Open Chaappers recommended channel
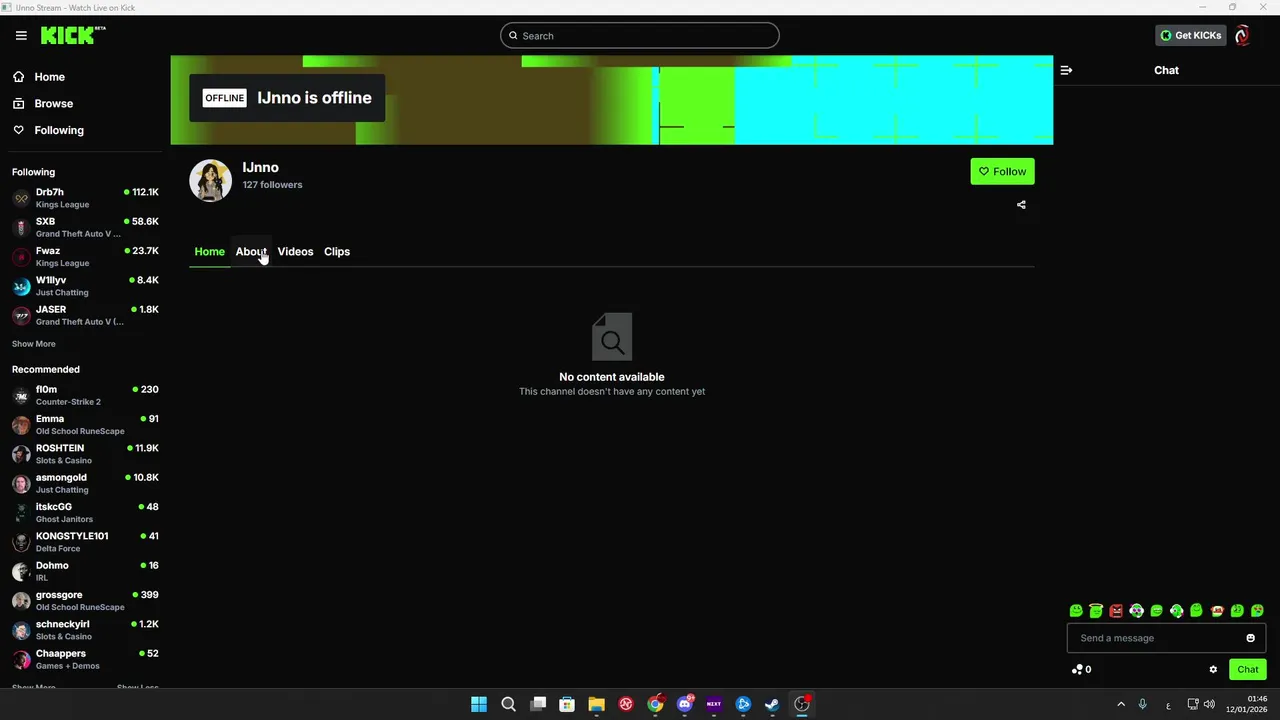 85,659
